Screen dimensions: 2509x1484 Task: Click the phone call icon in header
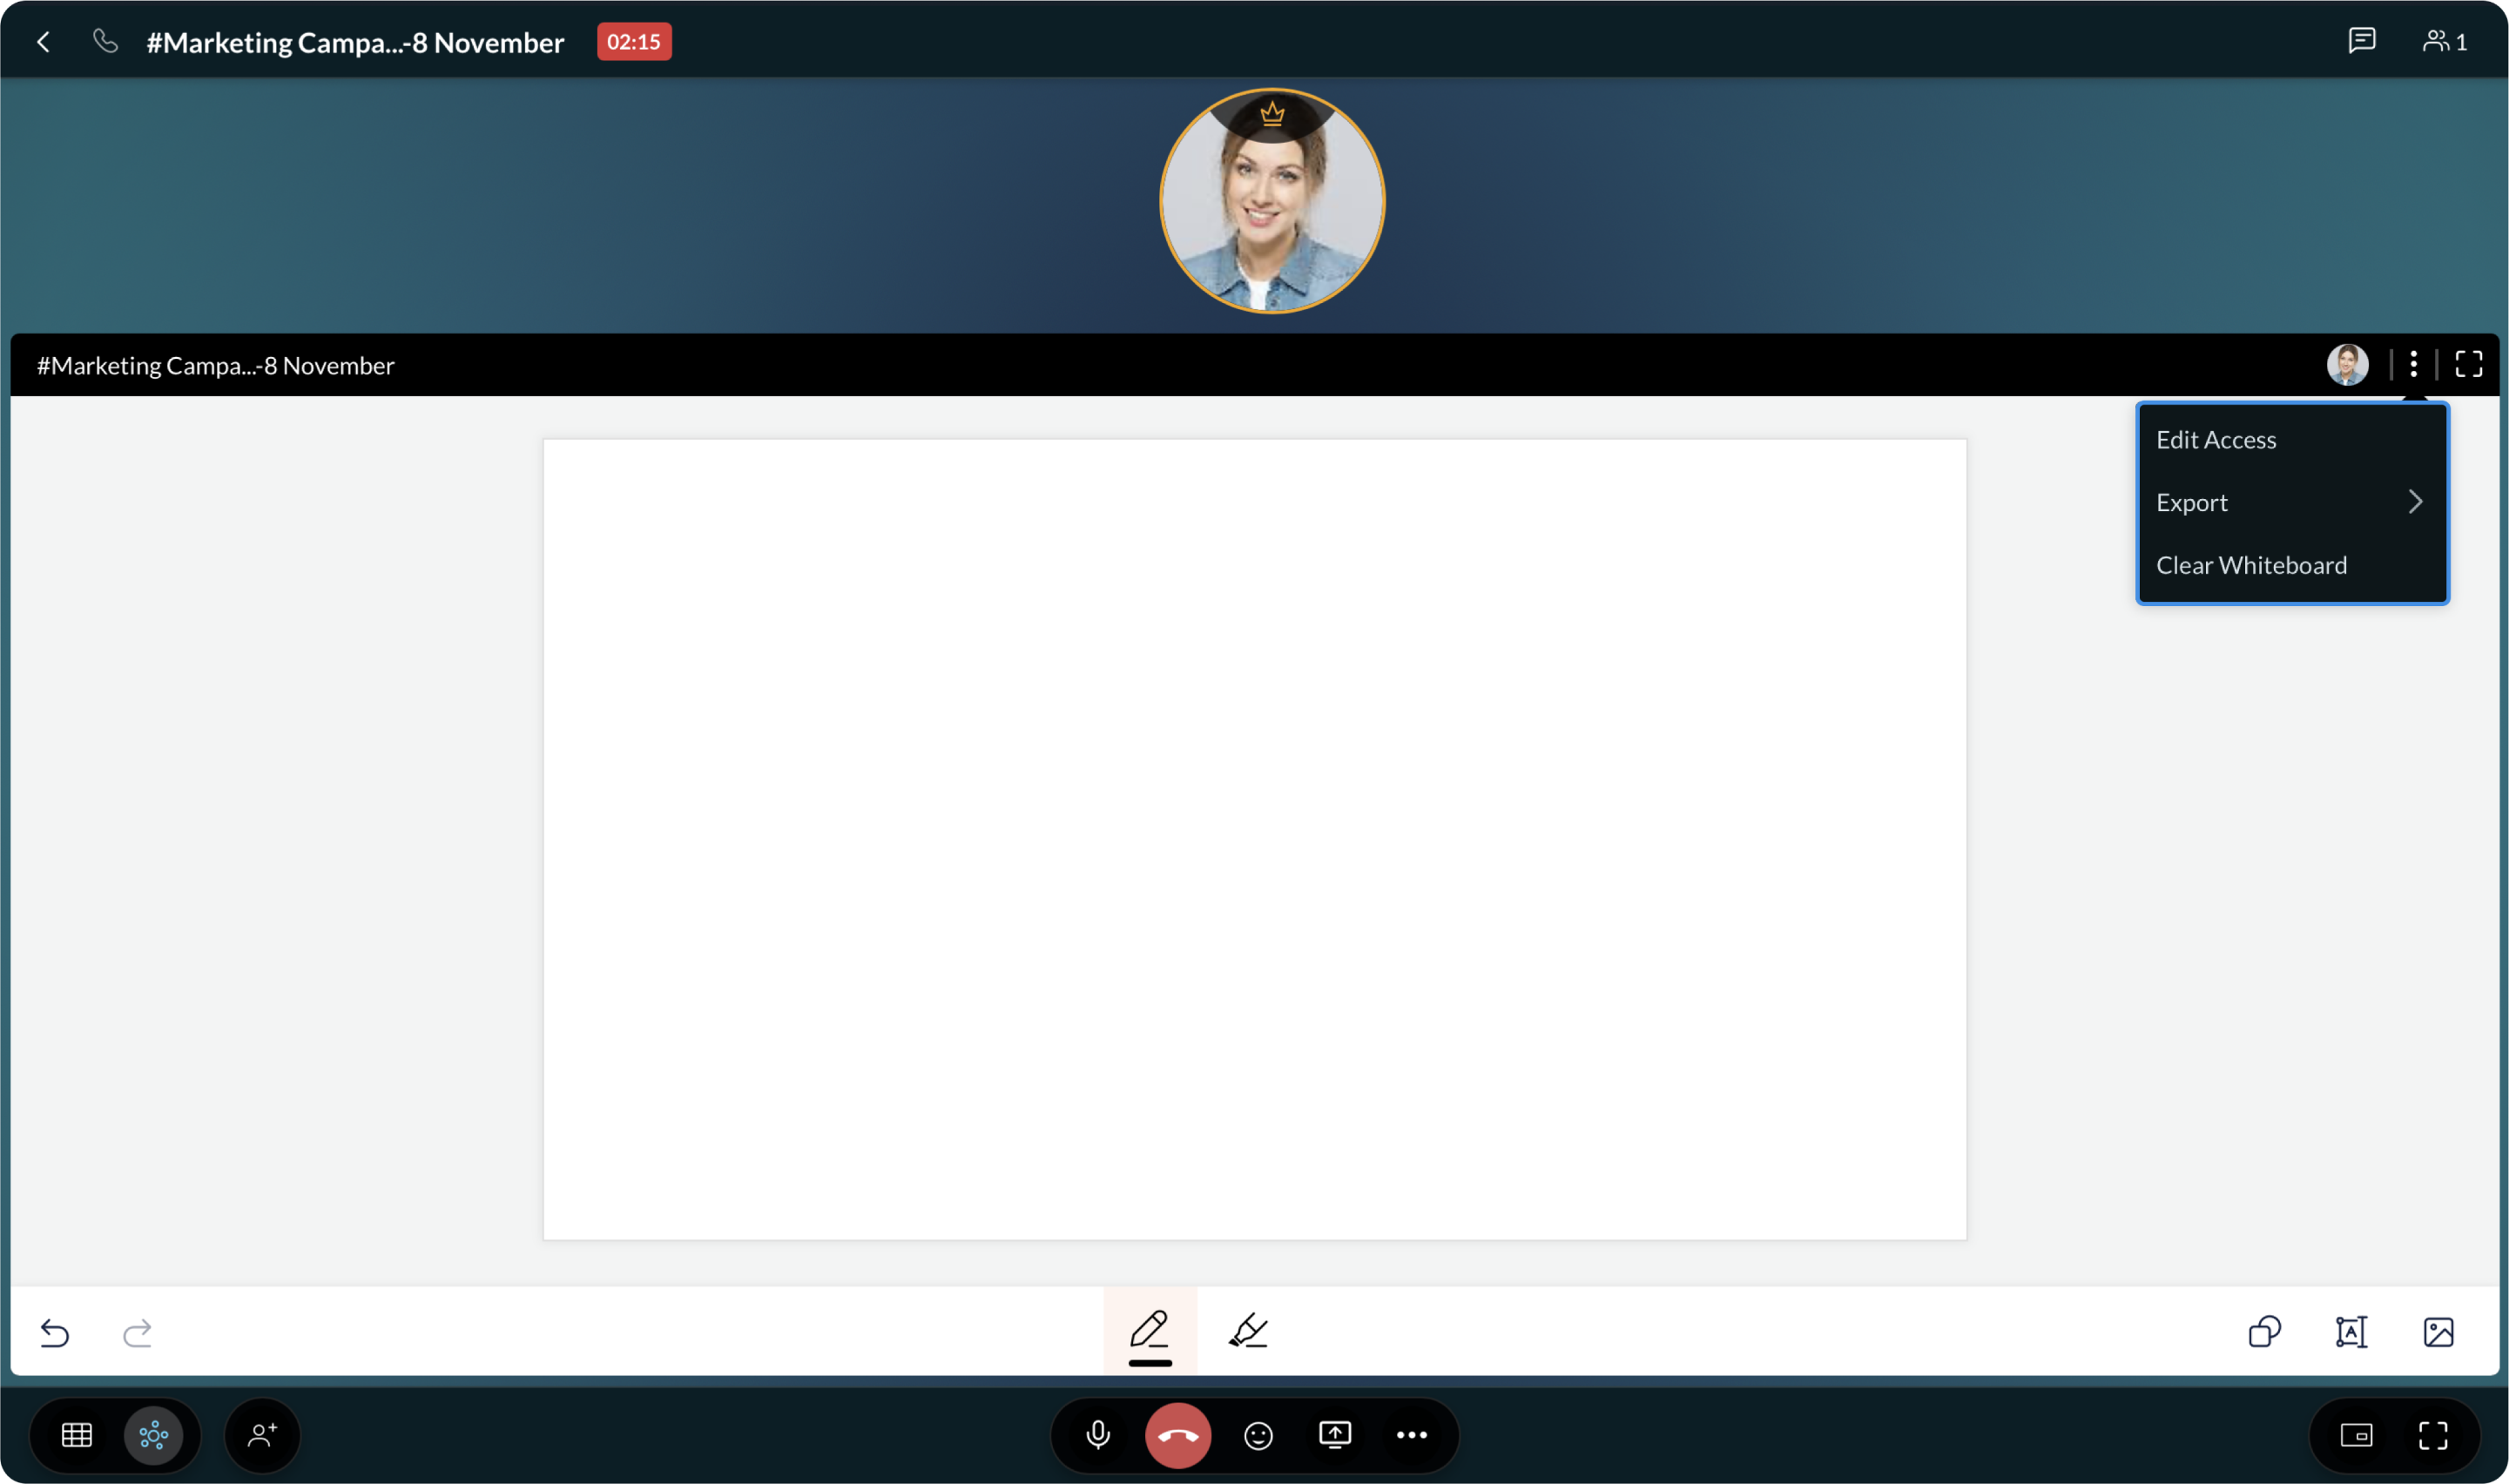[105, 41]
